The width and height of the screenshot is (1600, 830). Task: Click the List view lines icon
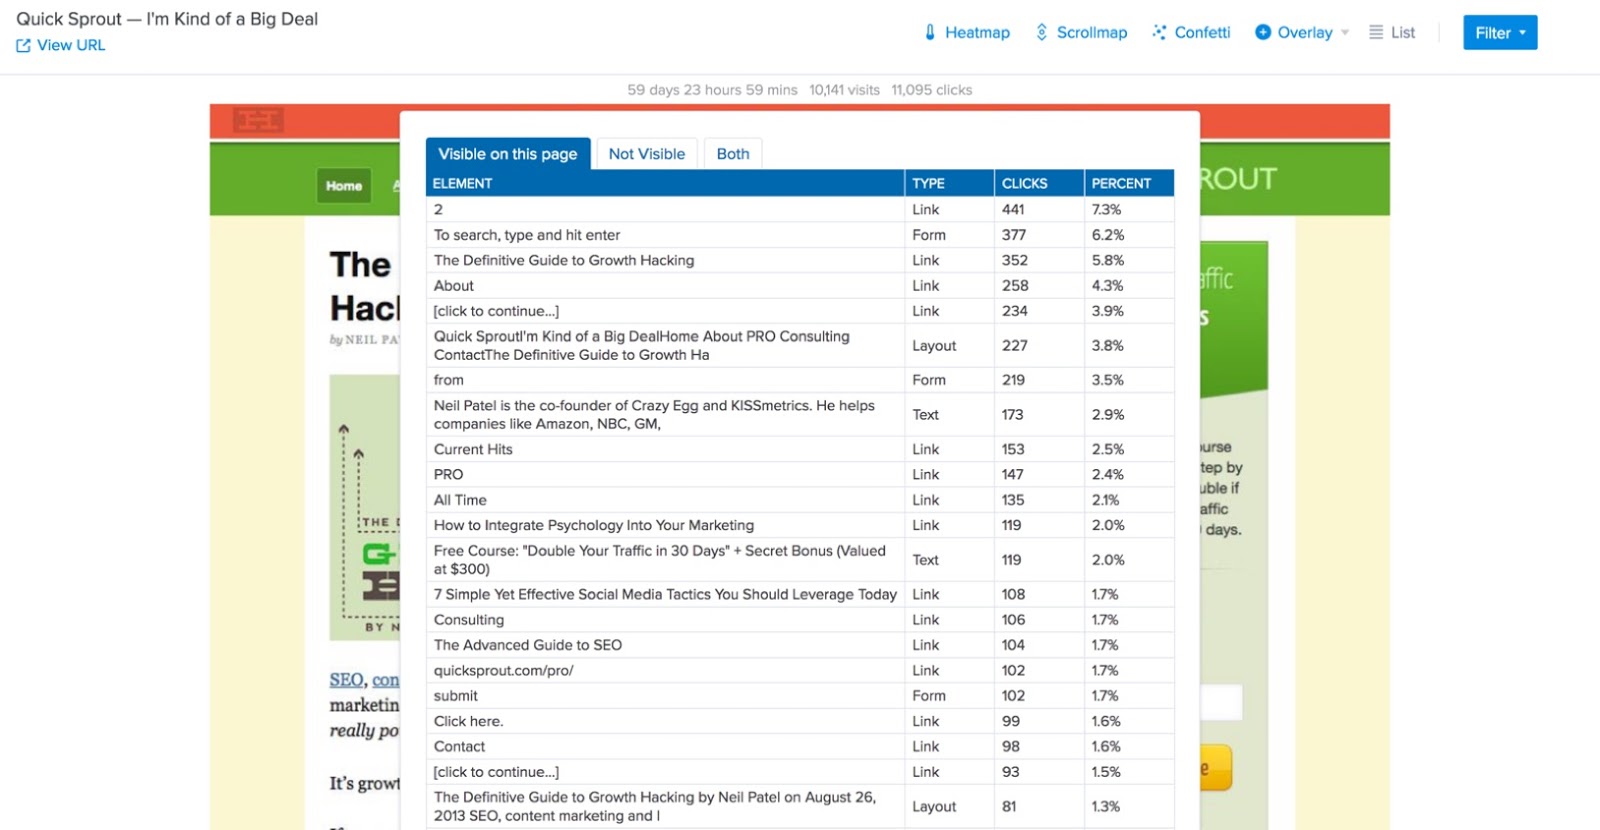[1376, 32]
